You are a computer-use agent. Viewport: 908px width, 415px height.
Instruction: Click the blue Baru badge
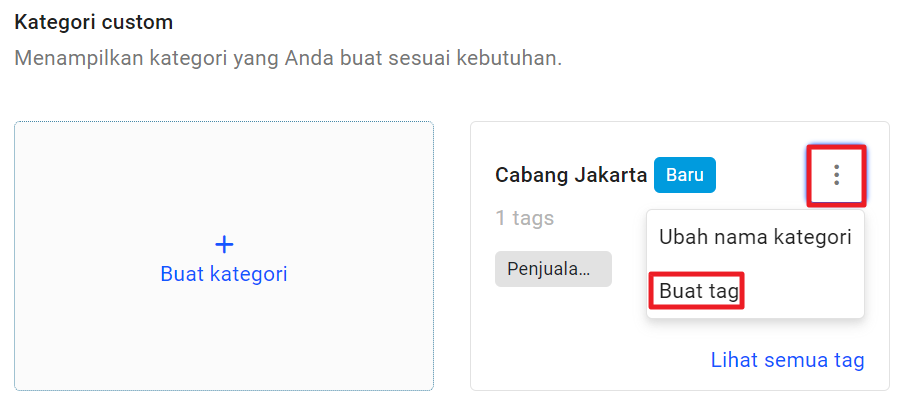(x=684, y=175)
